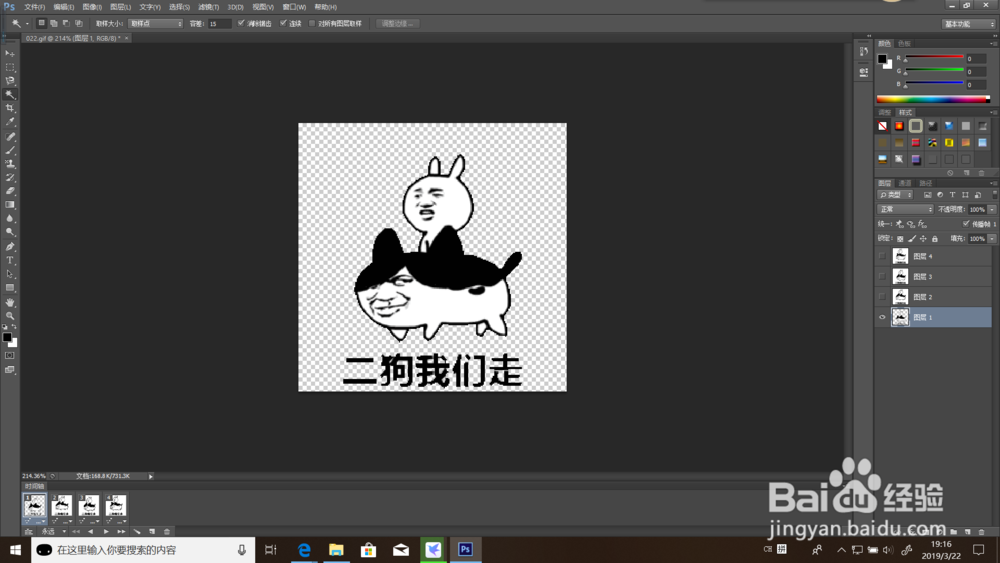The image size is (1000, 563).
Task: Click the tolerance input field
Action: click(x=219, y=24)
